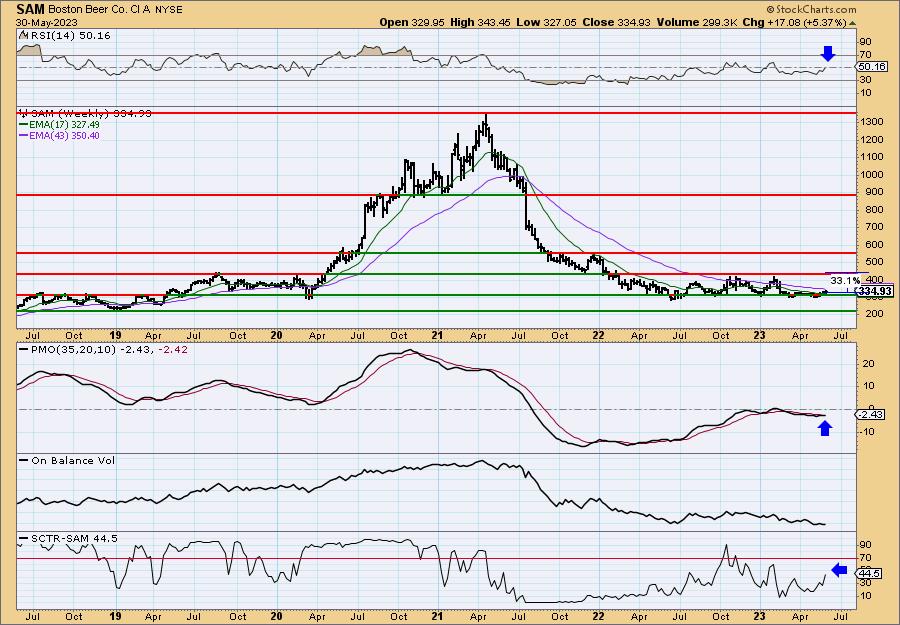This screenshot has height=625, width=900.
Task: Click the -2.43 PMO axis value tag
Action: click(x=872, y=414)
